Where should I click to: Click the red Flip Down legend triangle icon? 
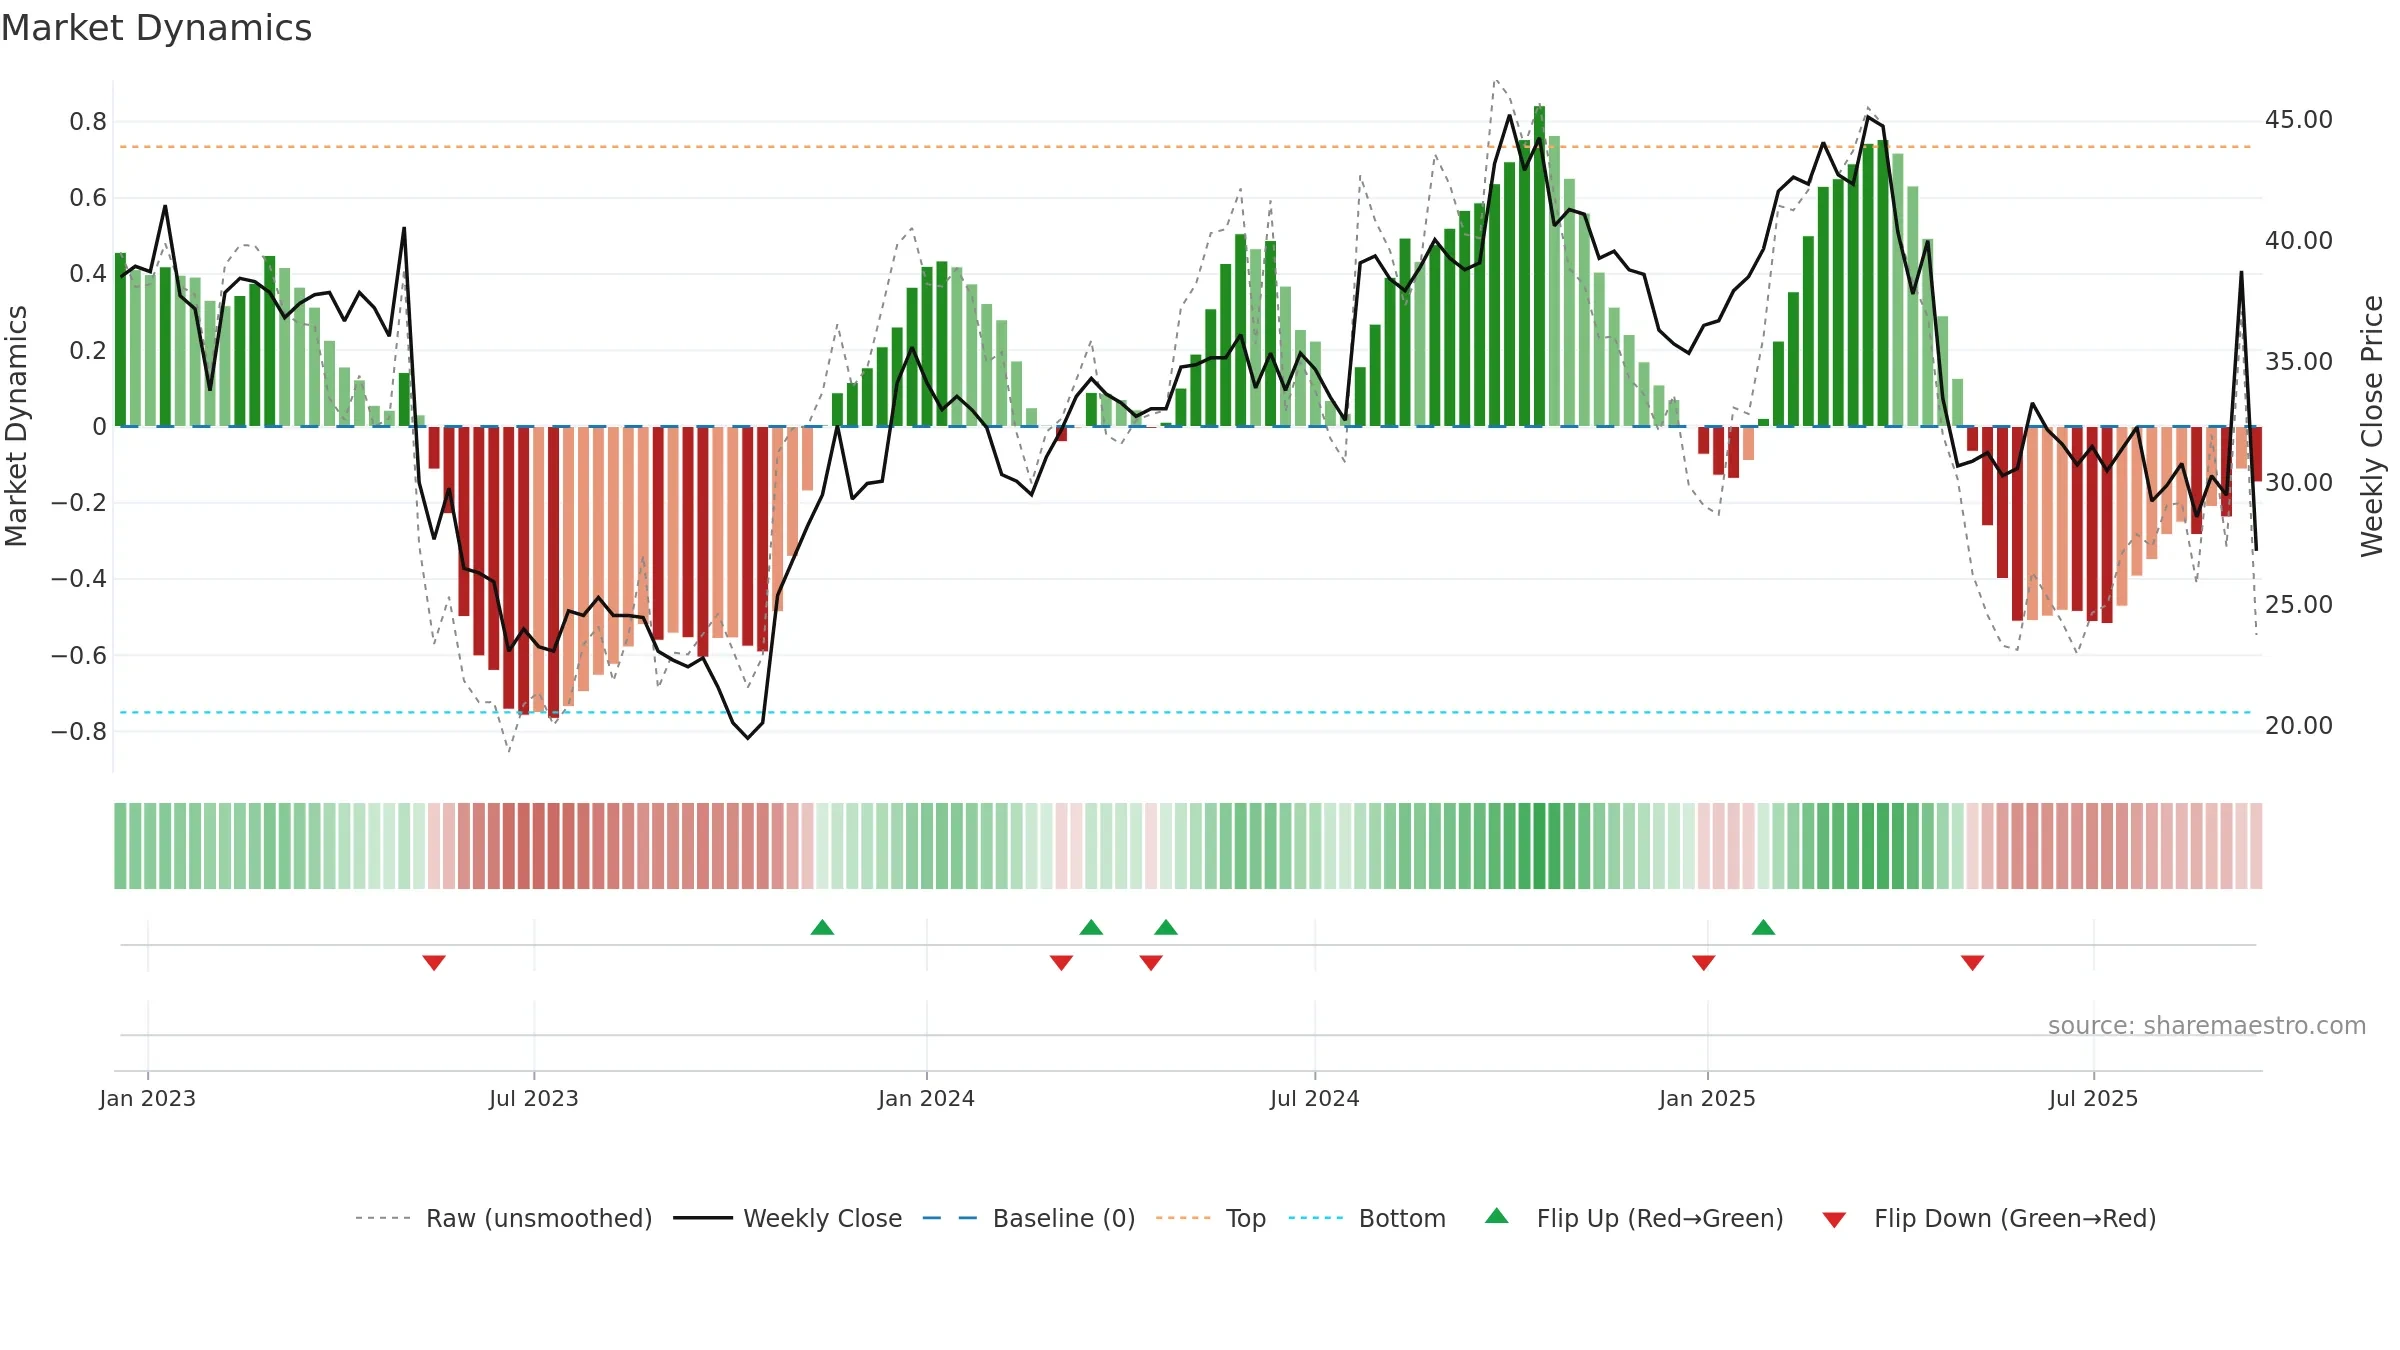1834,1220
